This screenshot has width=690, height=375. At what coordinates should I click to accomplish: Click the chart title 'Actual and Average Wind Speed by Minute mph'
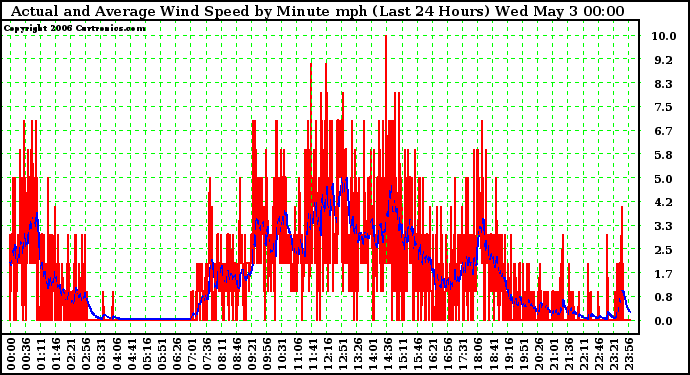coord(189,11)
